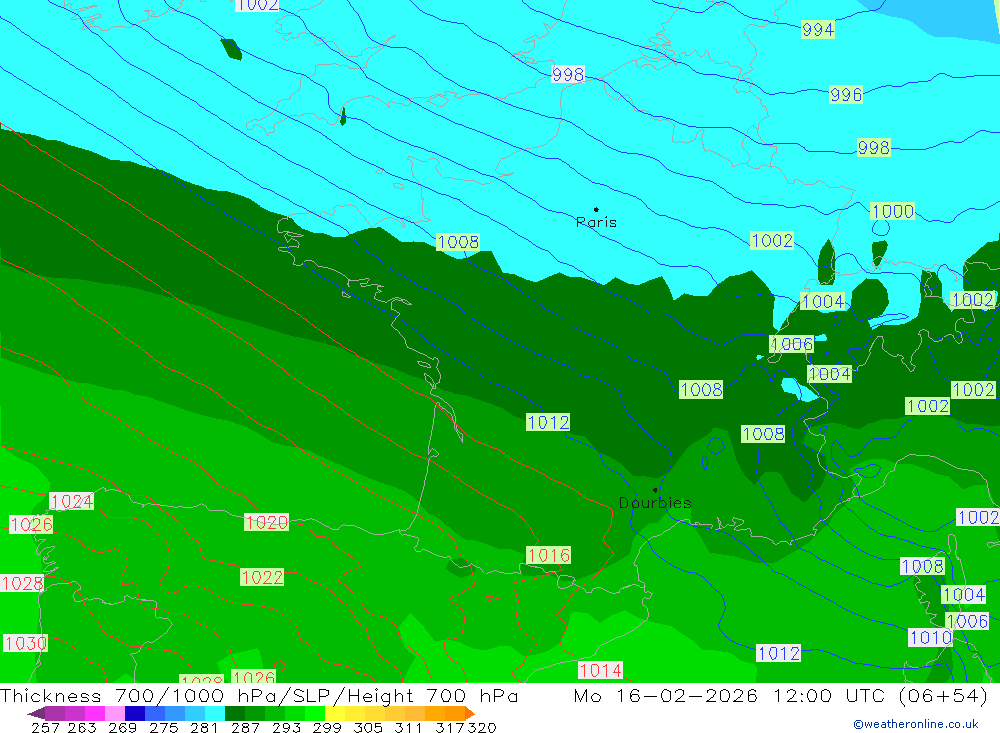This screenshot has width=1000, height=733.
Task: Click the red 1014 pressure label
Action: coord(600,670)
